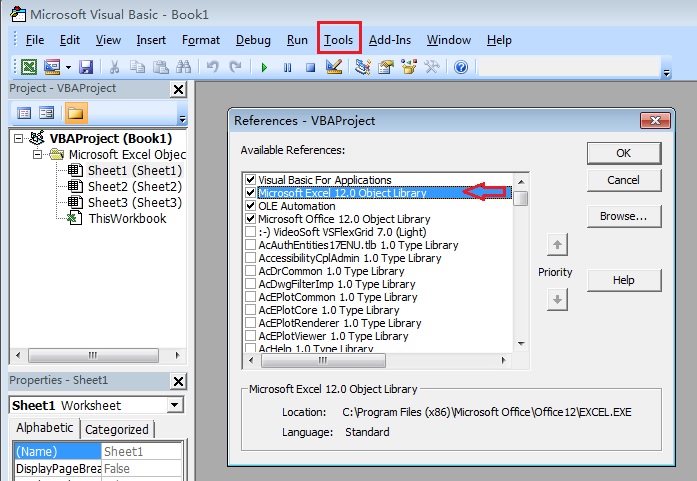The height and width of the screenshot is (481, 697).
Task: Check AcEPlotViewer 1.0 Type Library
Action: coord(250,336)
